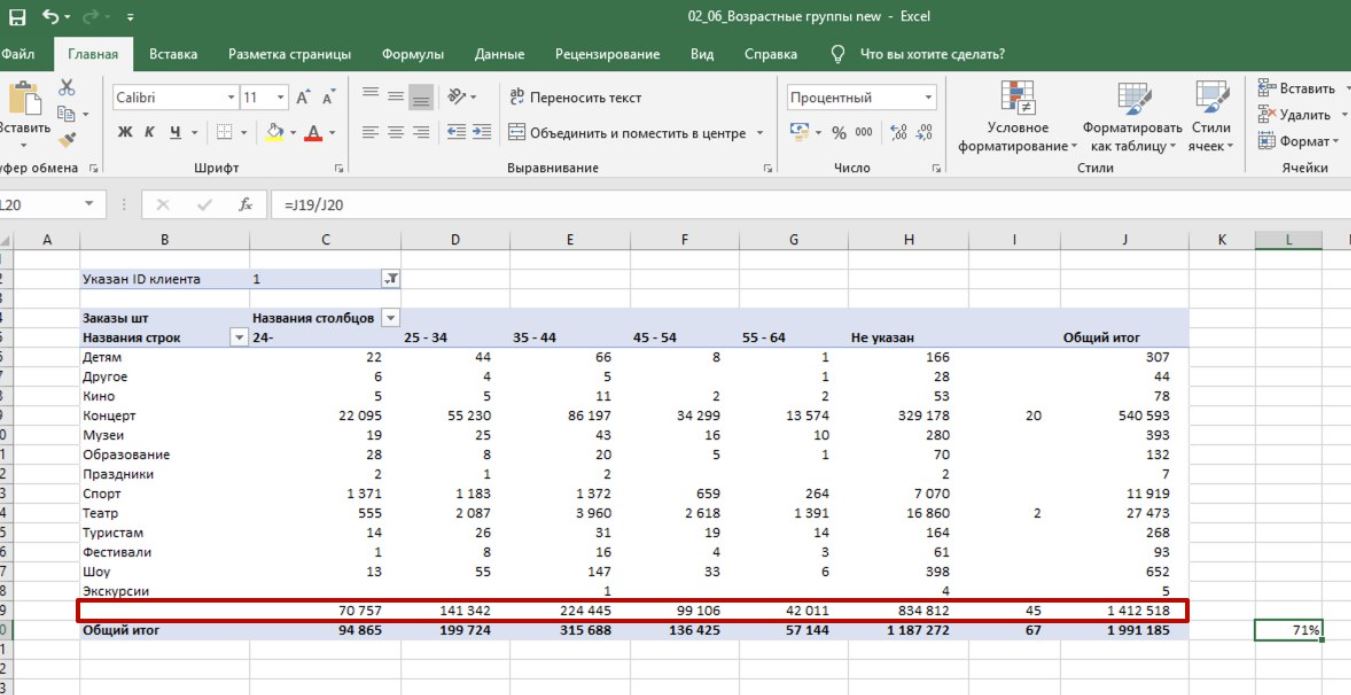Click the Save disk icon
1351x695 pixels.
coord(17,16)
